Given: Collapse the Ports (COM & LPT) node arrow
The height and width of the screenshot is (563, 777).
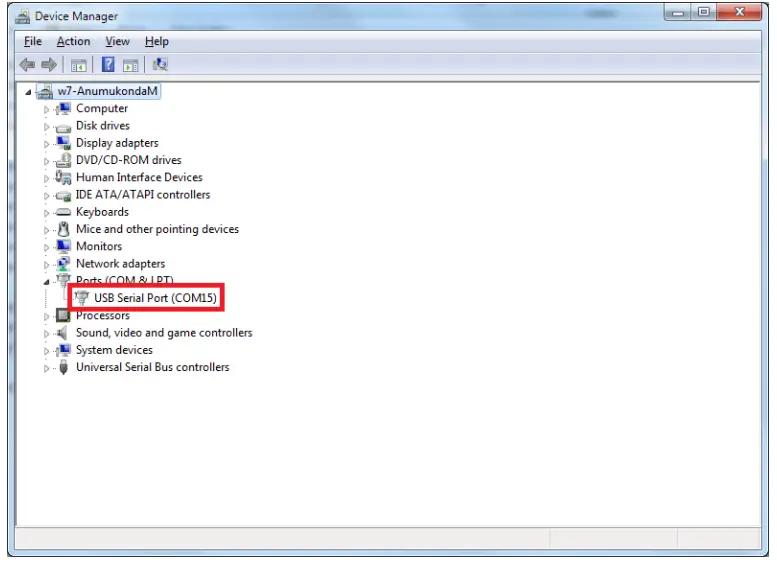Looking at the screenshot, I should (47, 282).
